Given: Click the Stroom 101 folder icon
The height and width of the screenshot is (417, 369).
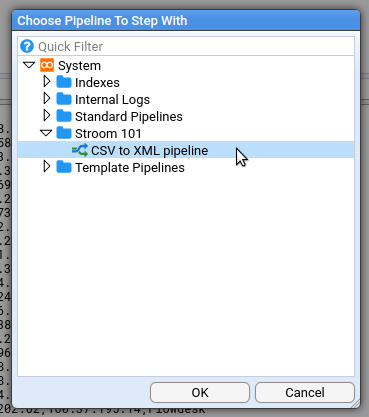Looking at the screenshot, I should [64, 133].
